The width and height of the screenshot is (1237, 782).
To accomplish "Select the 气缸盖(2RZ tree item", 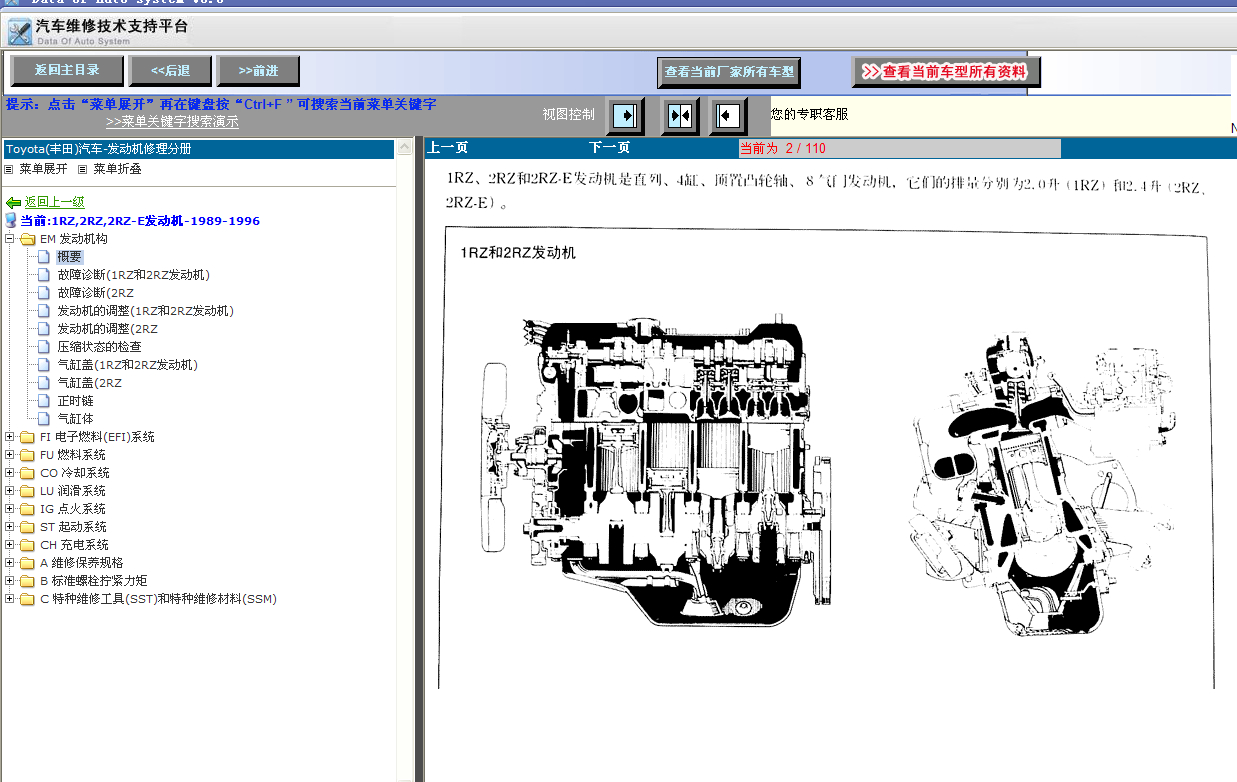I will (89, 383).
